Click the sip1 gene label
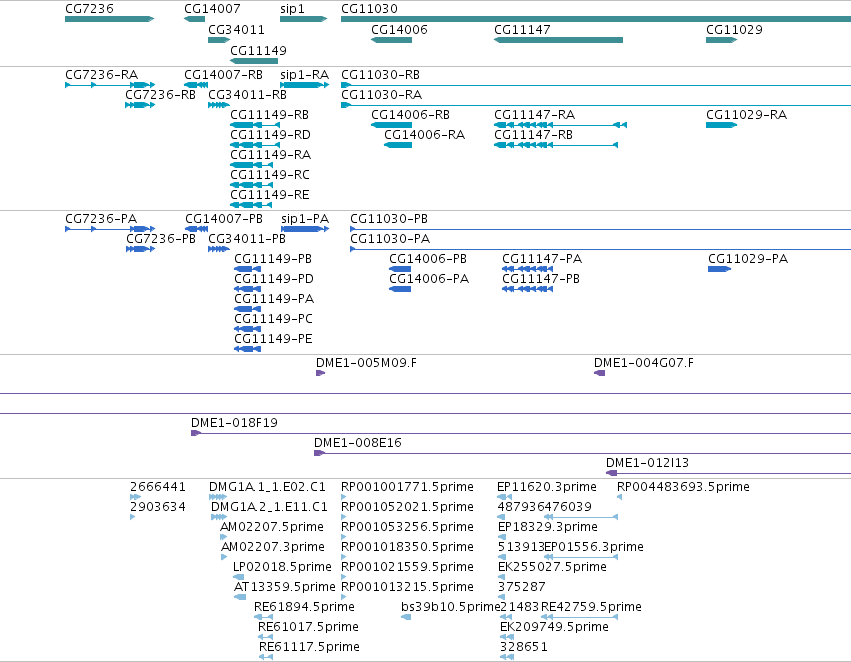The width and height of the screenshot is (851, 662). point(293,9)
